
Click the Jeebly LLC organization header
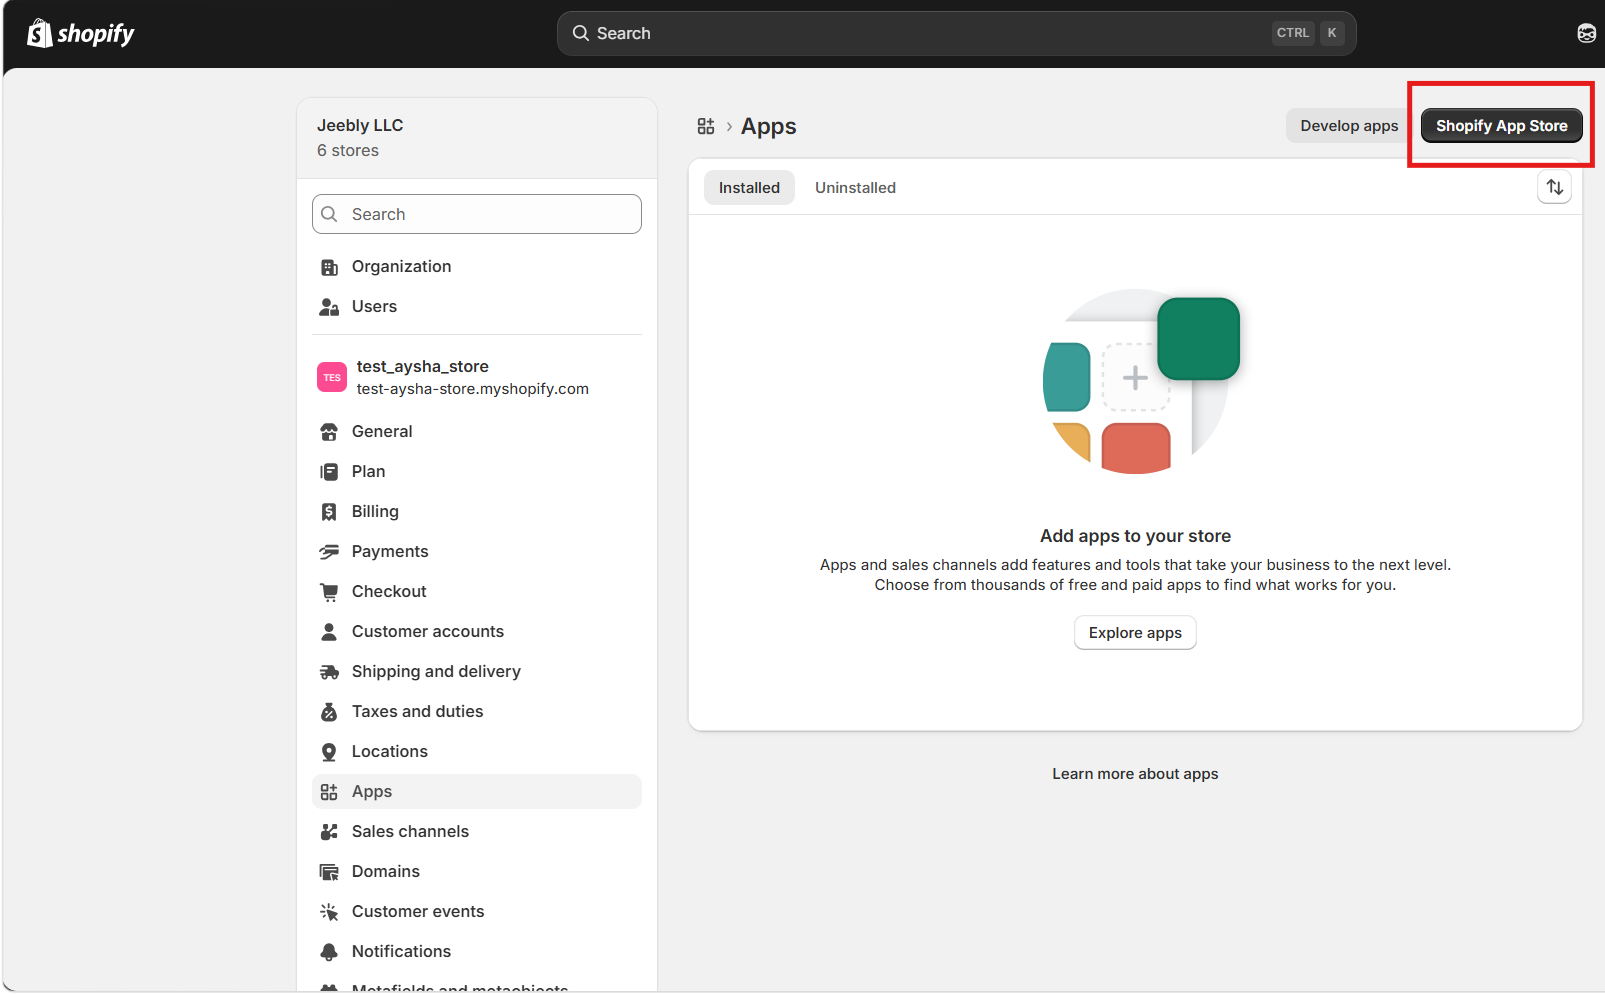coord(477,138)
